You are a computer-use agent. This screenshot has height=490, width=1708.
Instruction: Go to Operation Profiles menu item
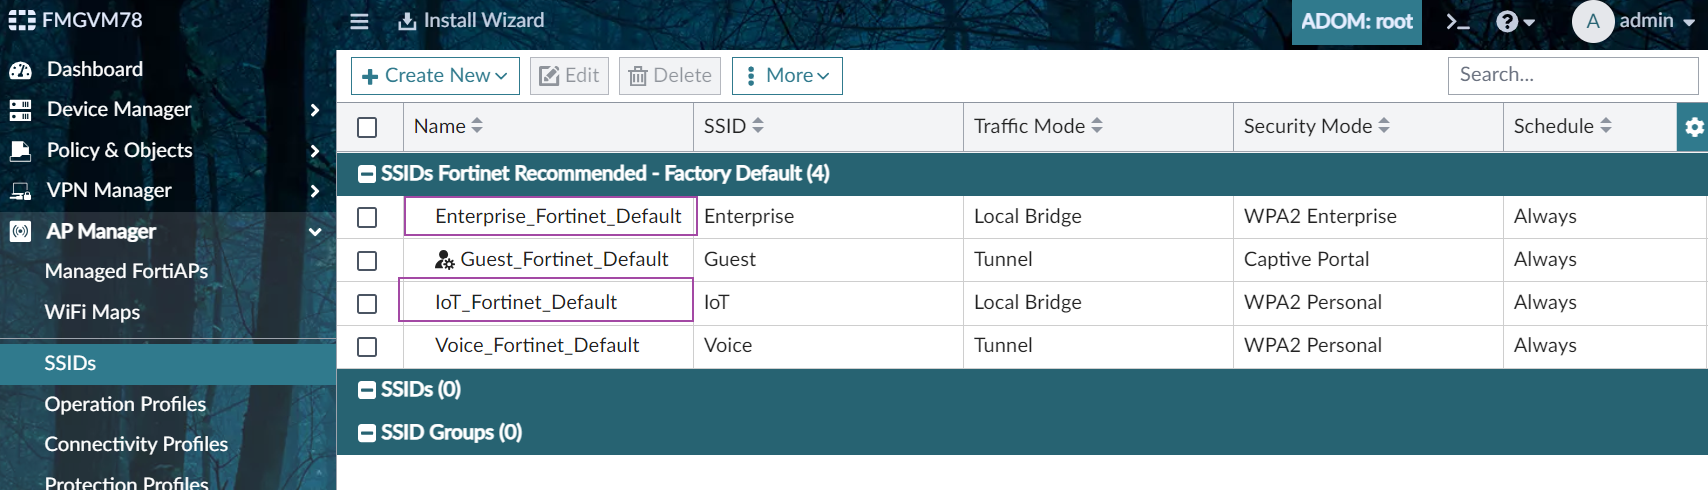click(x=125, y=404)
